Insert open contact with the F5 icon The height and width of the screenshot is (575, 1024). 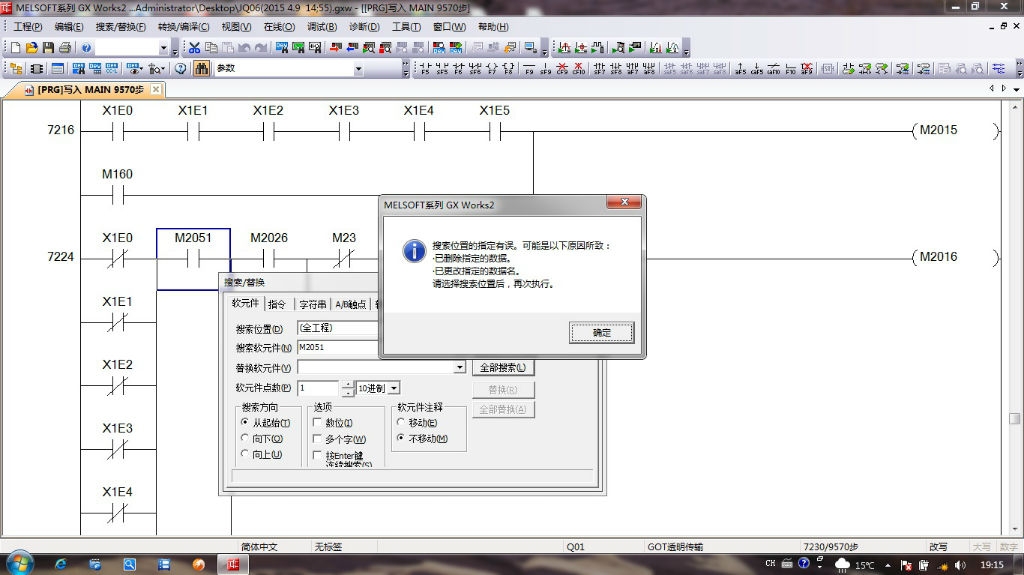click(425, 69)
